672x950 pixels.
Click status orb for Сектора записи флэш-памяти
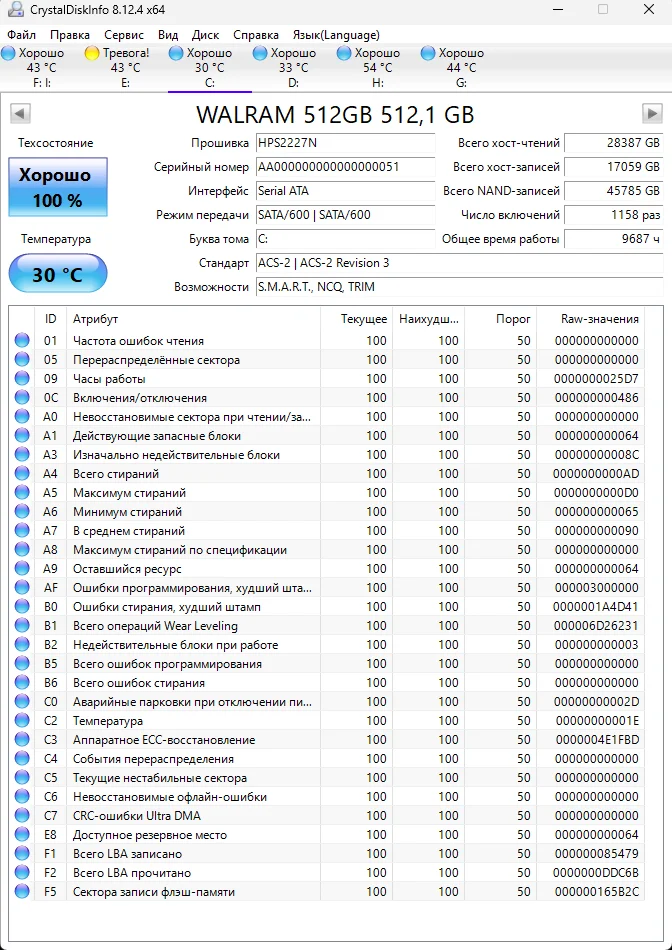point(22,891)
